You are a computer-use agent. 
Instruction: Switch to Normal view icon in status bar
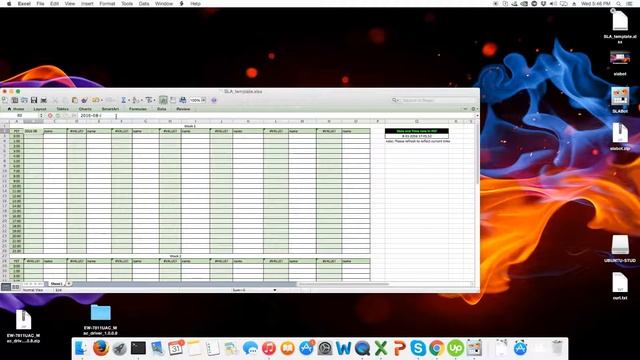pyautogui.click(x=6, y=287)
